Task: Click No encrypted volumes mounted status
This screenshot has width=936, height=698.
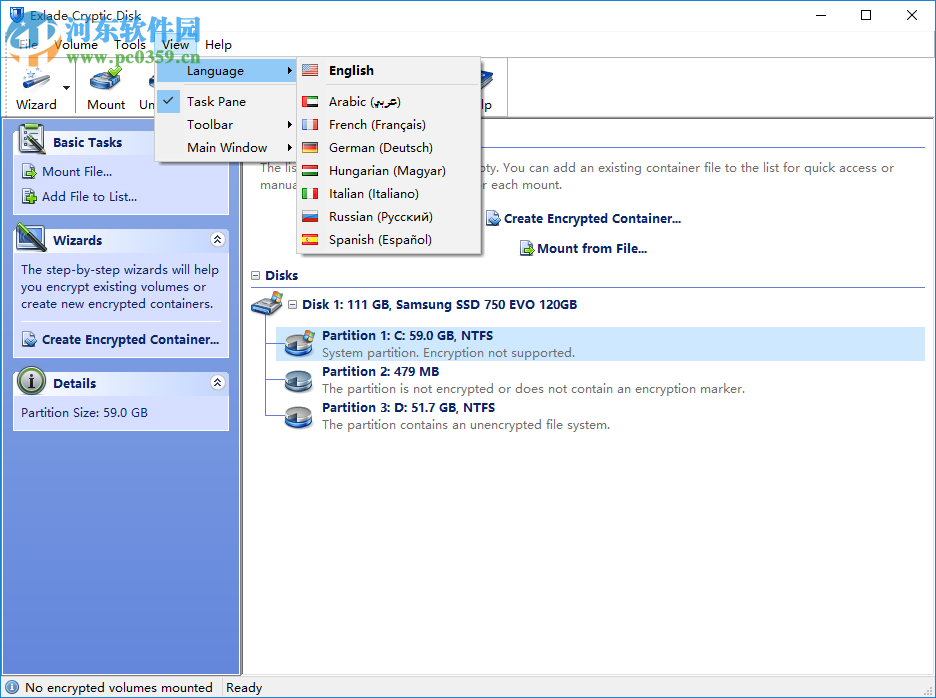Action: 119,687
